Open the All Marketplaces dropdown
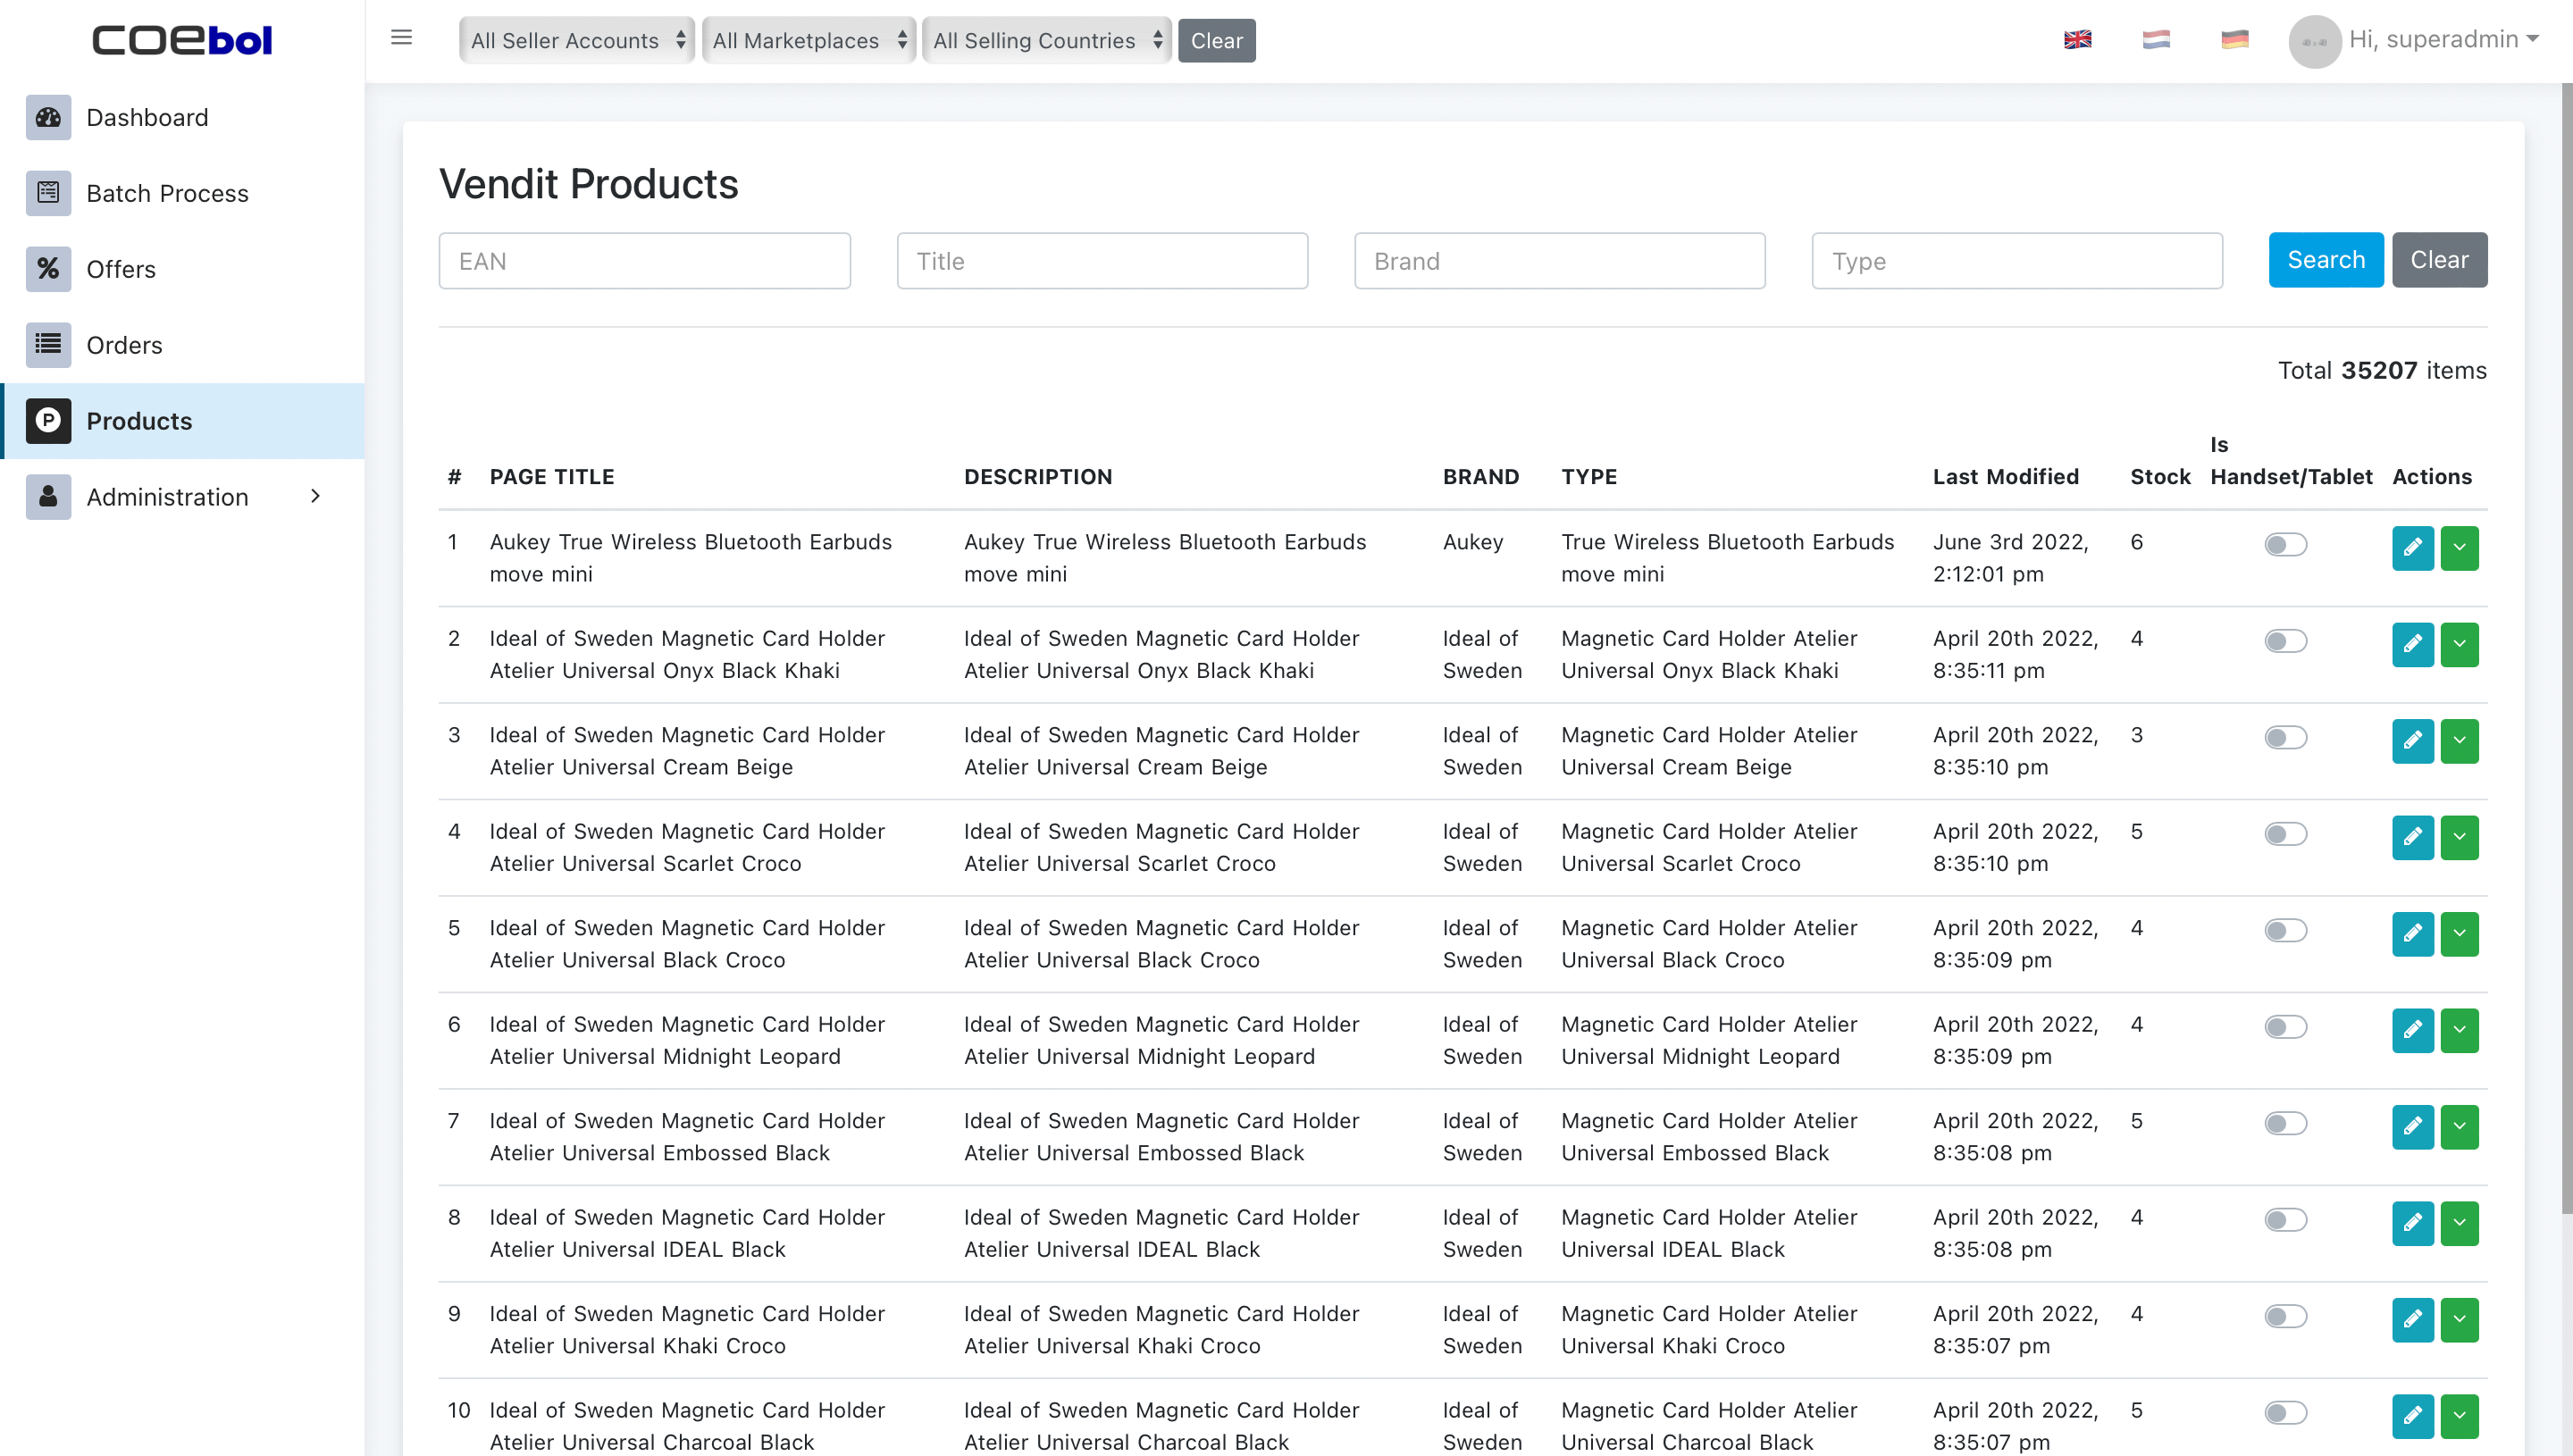This screenshot has width=2573, height=1456. click(x=808, y=40)
